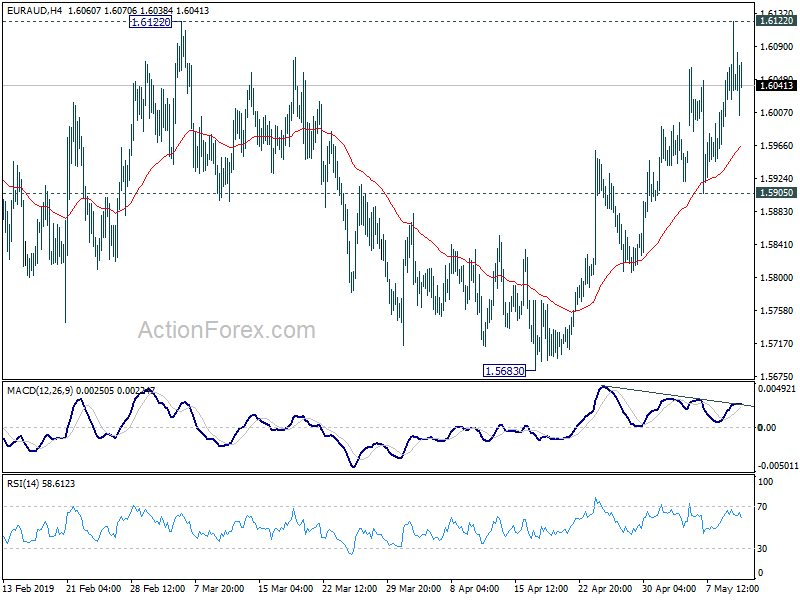800x600 pixels.
Task: Click the MACD scale value -0.005011
Action: [778, 465]
